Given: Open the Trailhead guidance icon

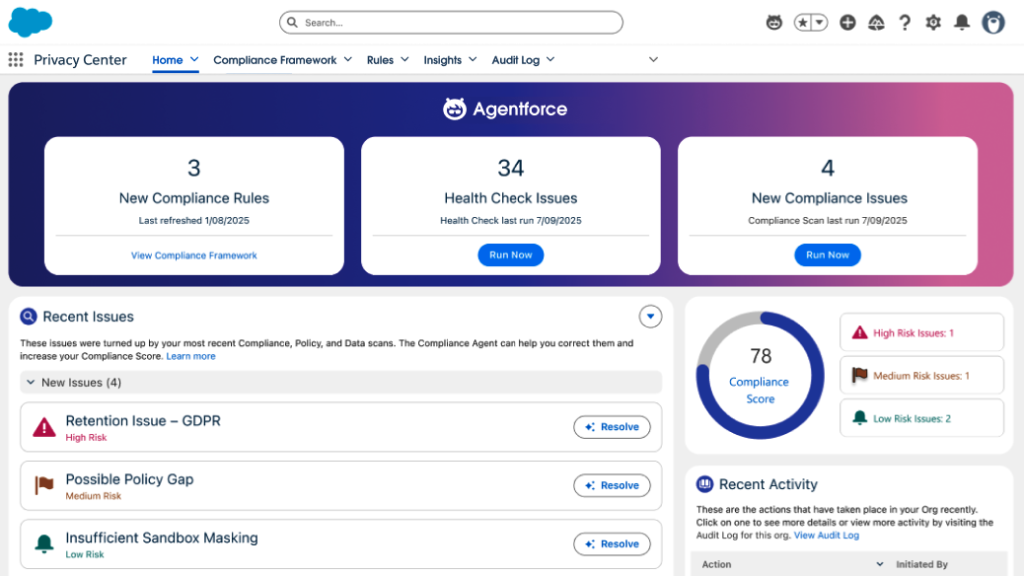Looking at the screenshot, I should (876, 22).
